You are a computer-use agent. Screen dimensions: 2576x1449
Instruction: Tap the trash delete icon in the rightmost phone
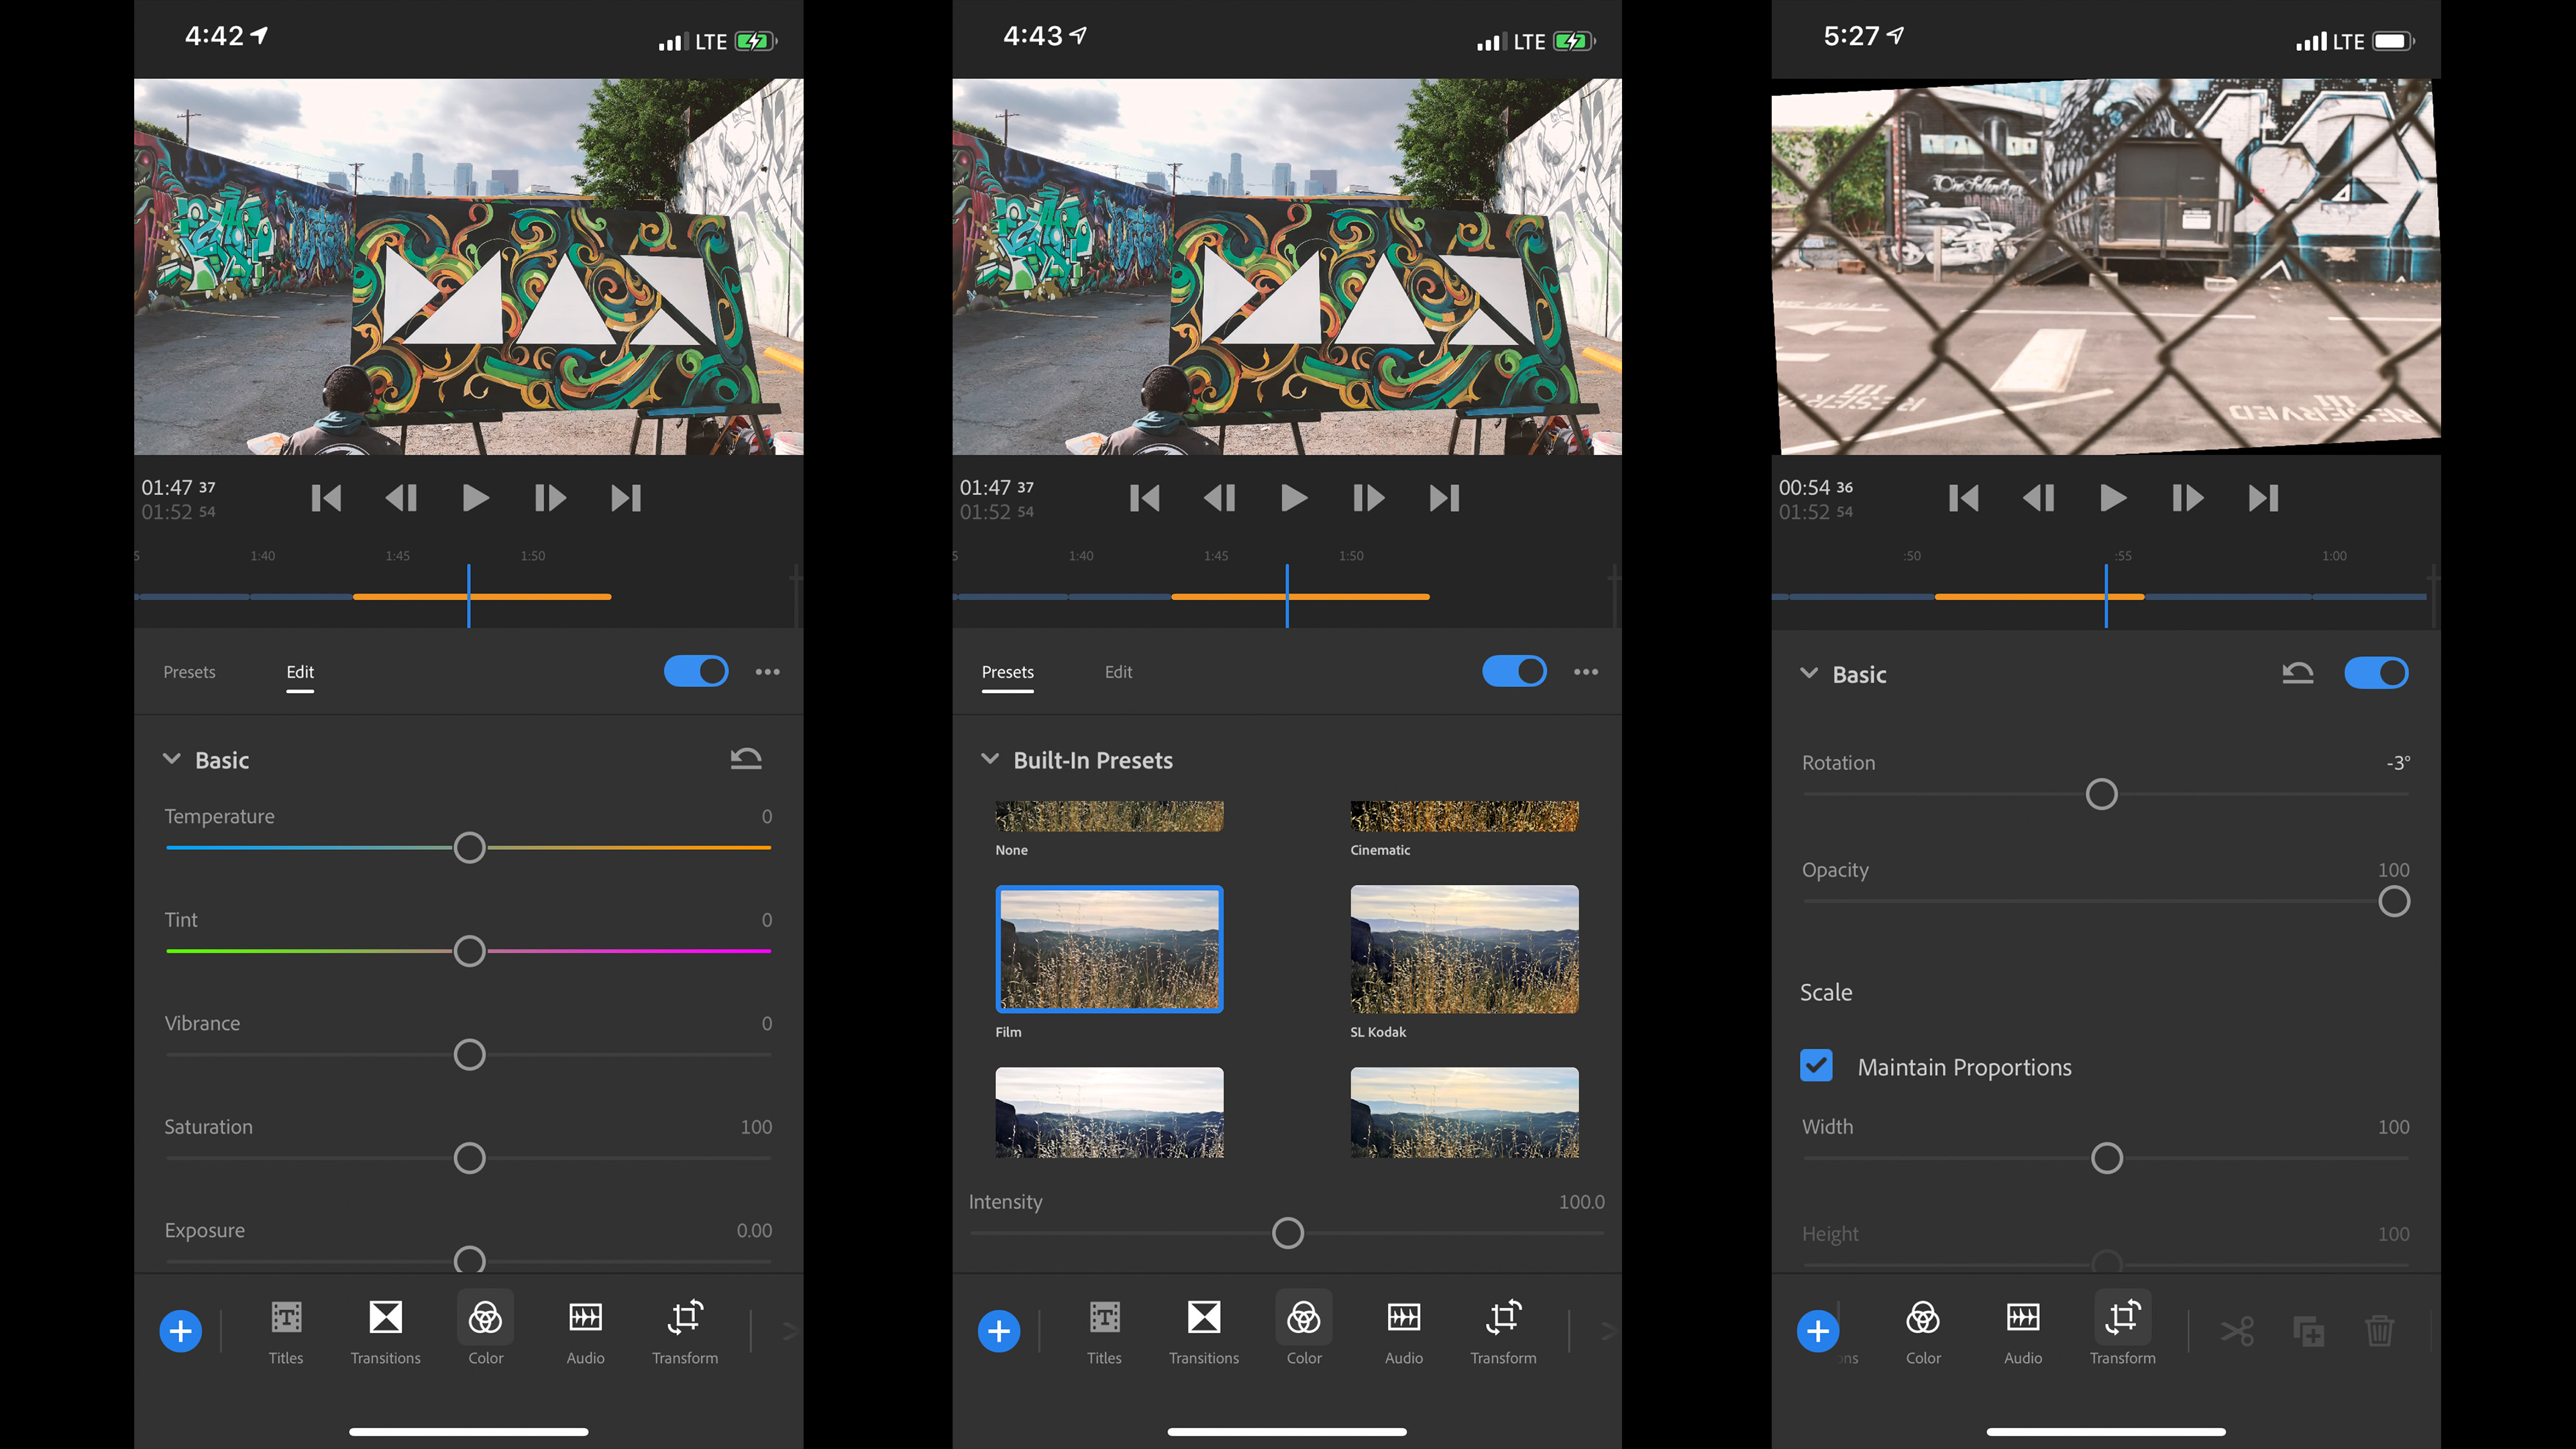[x=2379, y=1331]
